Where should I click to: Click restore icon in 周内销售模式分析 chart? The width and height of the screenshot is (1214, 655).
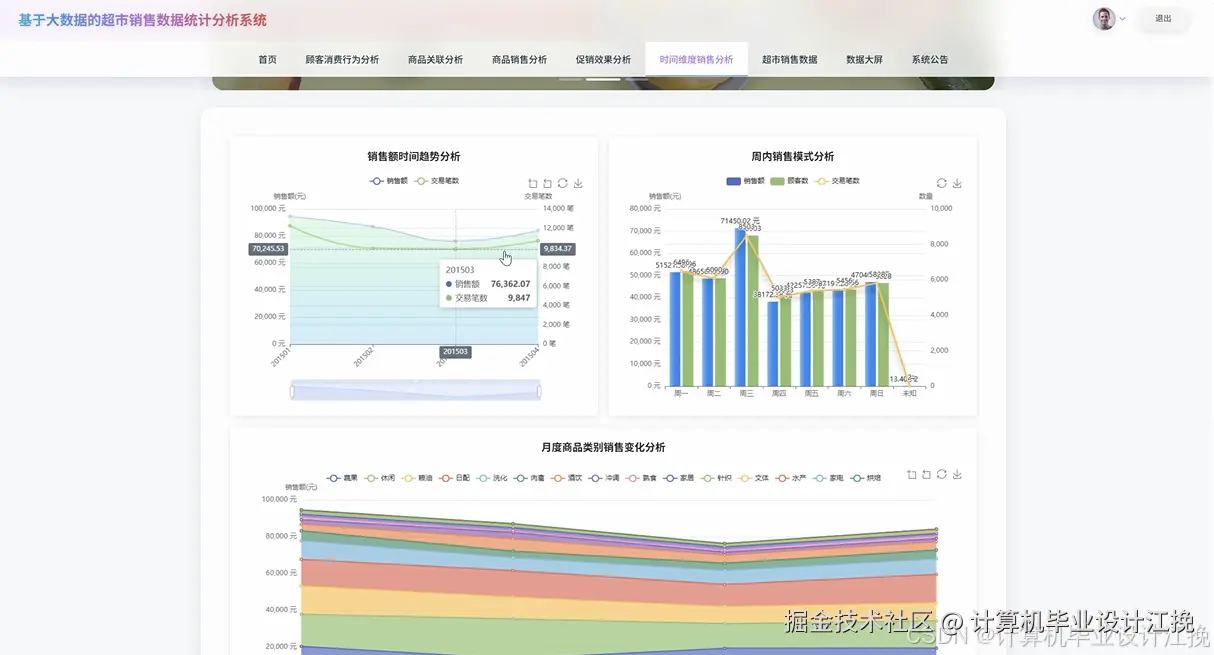[942, 183]
